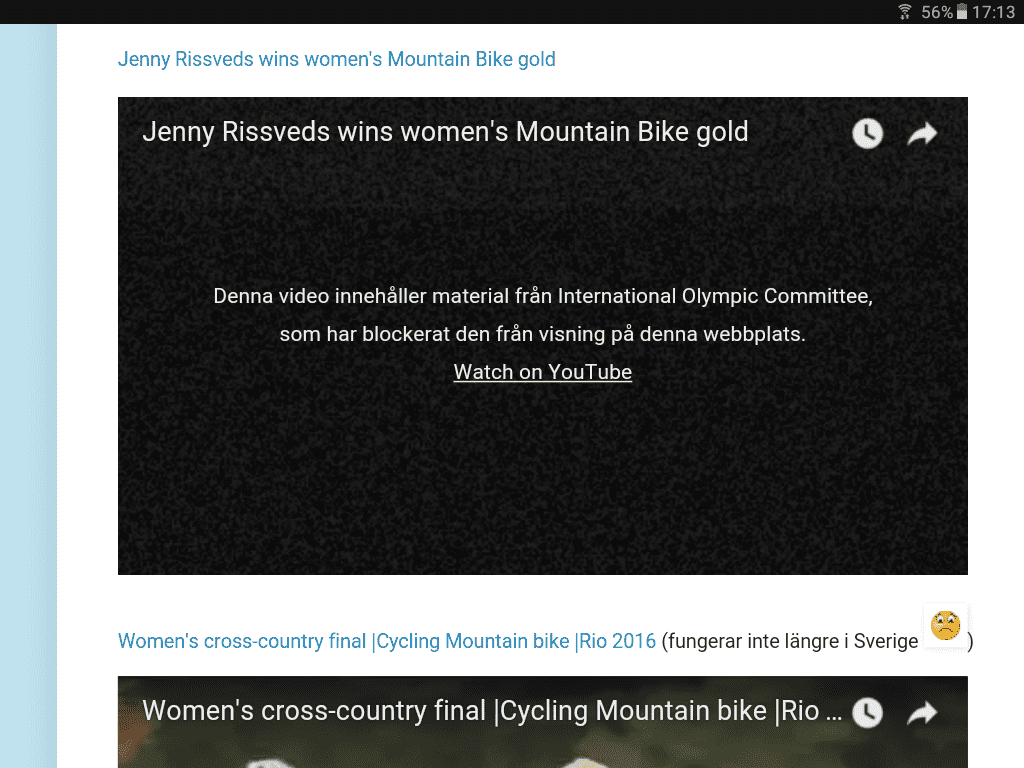1024x768 pixels.
Task: Click Watch later clock on Women's cross-country video
Action: pos(867,712)
